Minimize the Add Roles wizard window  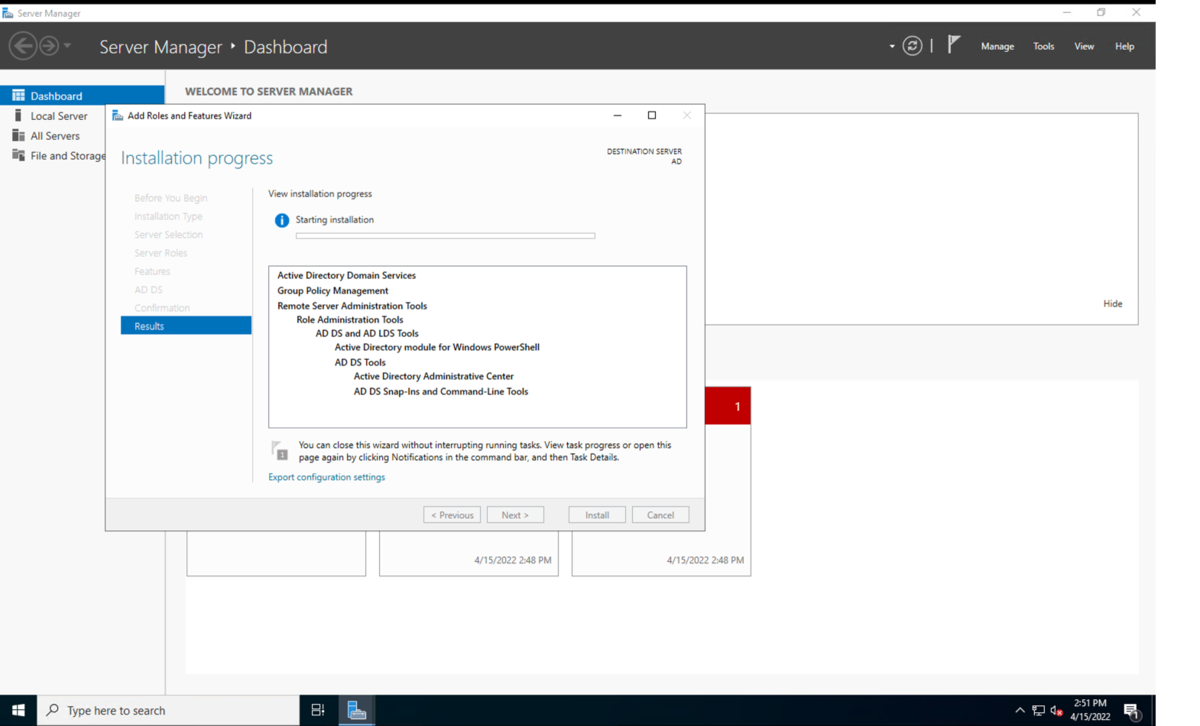(617, 116)
